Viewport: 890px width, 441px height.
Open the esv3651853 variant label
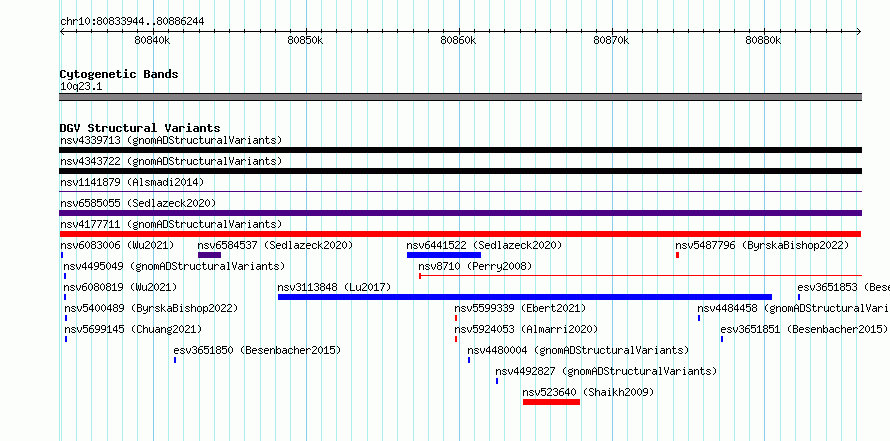843,287
